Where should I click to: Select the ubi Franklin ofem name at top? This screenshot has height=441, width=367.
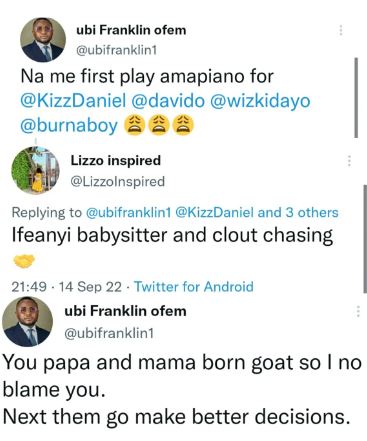click(131, 30)
